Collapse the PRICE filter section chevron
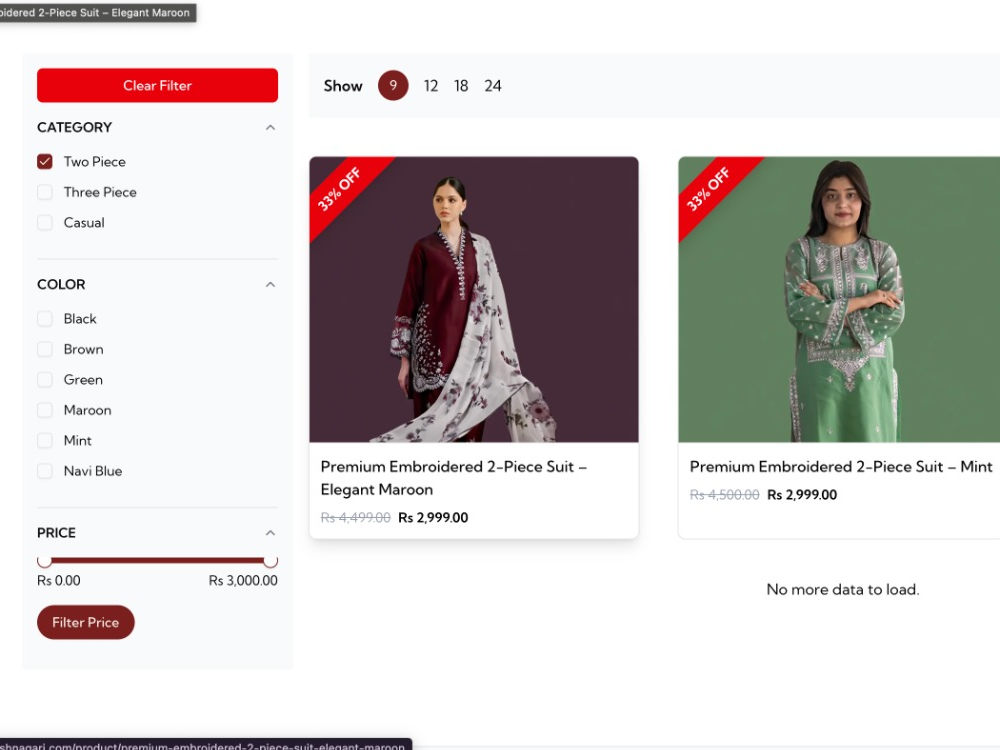Viewport: 1000px width, 750px height. (x=270, y=533)
